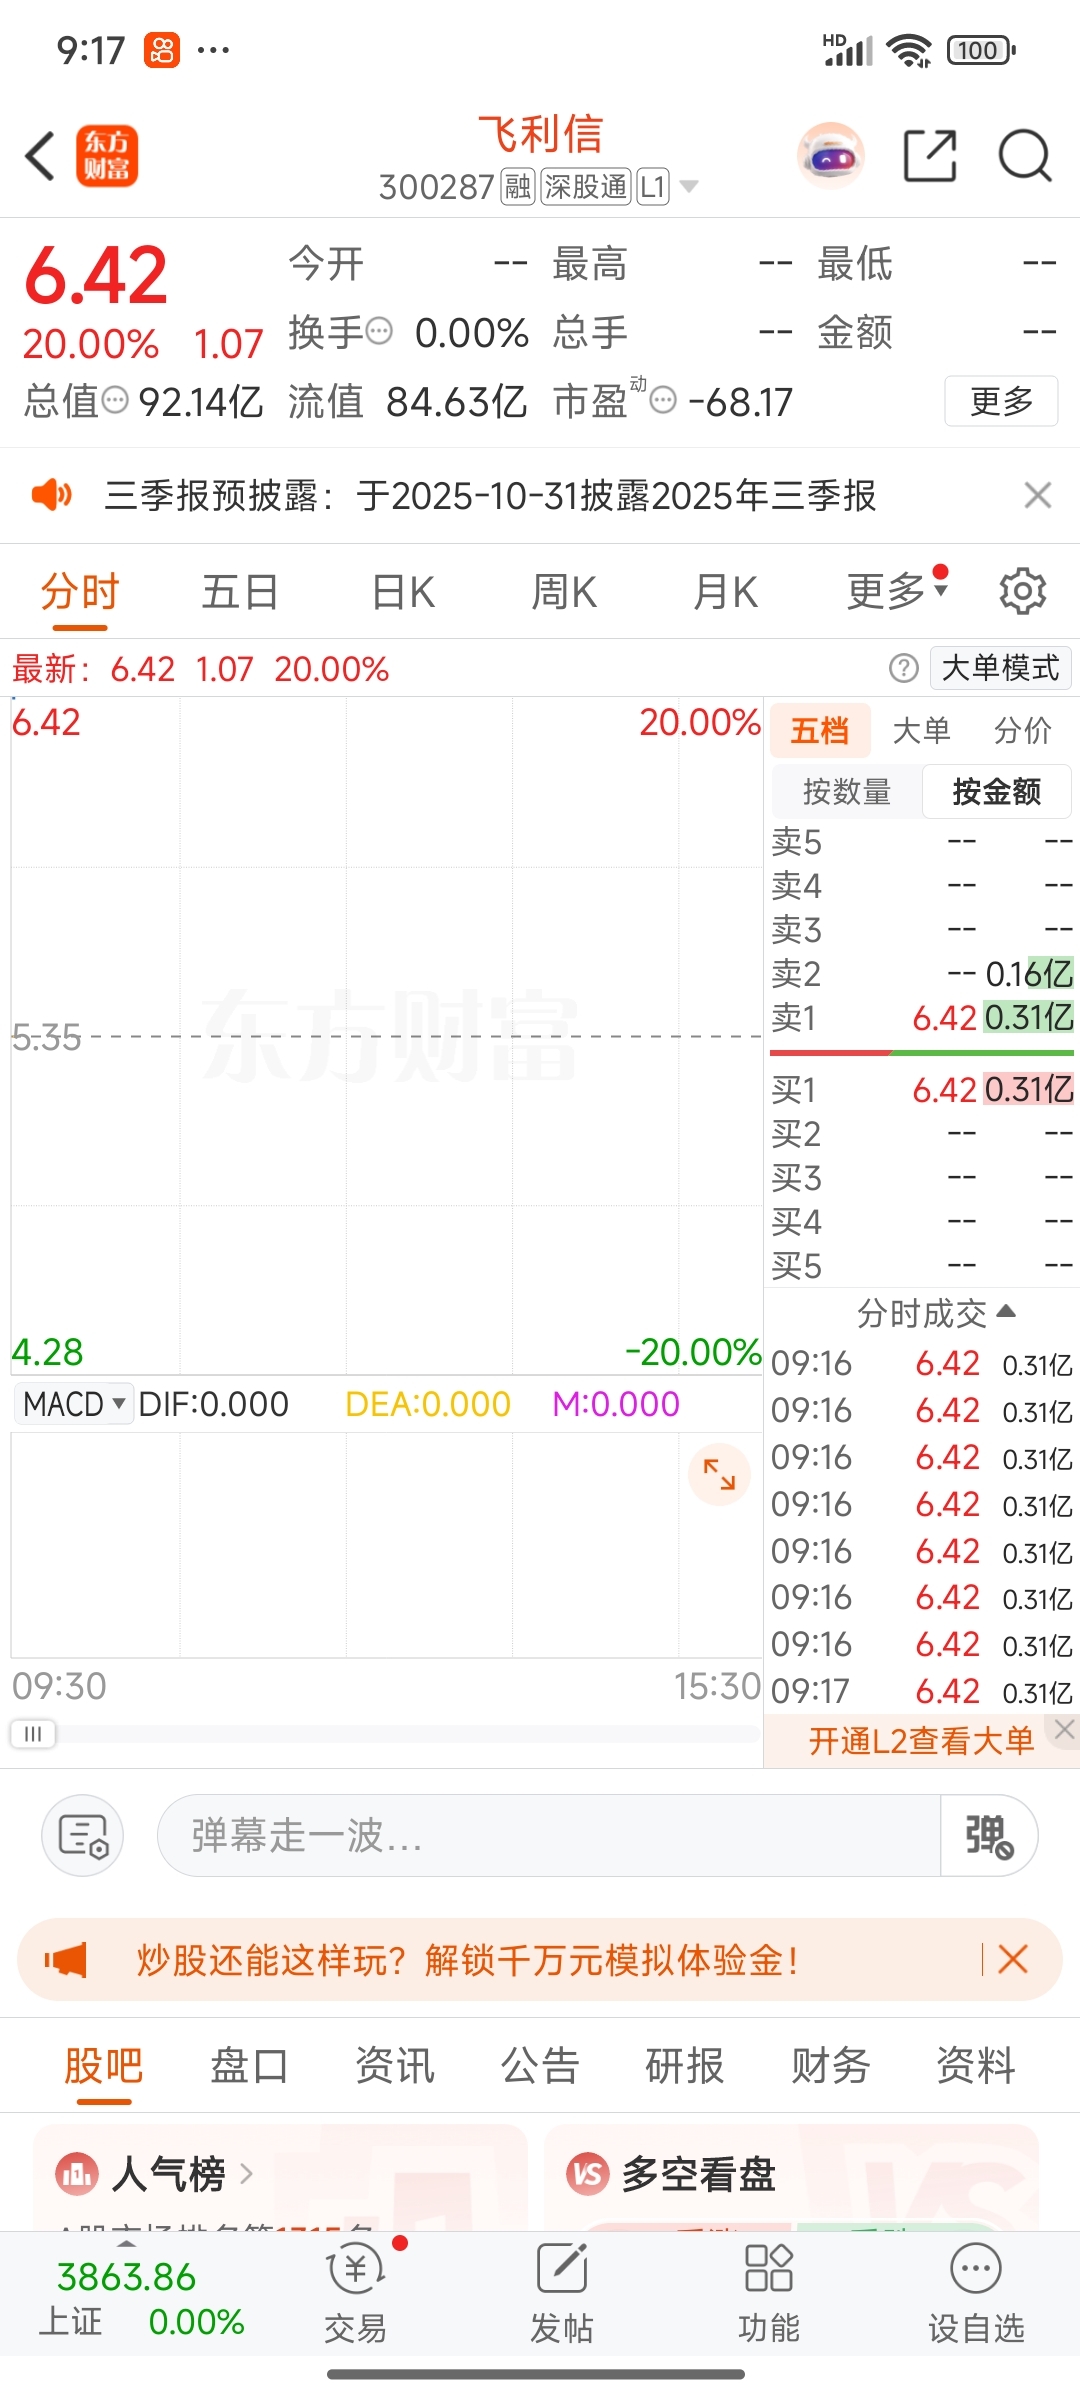
Task: Open 人气榜 chevron link
Action: pyautogui.click(x=246, y=2174)
